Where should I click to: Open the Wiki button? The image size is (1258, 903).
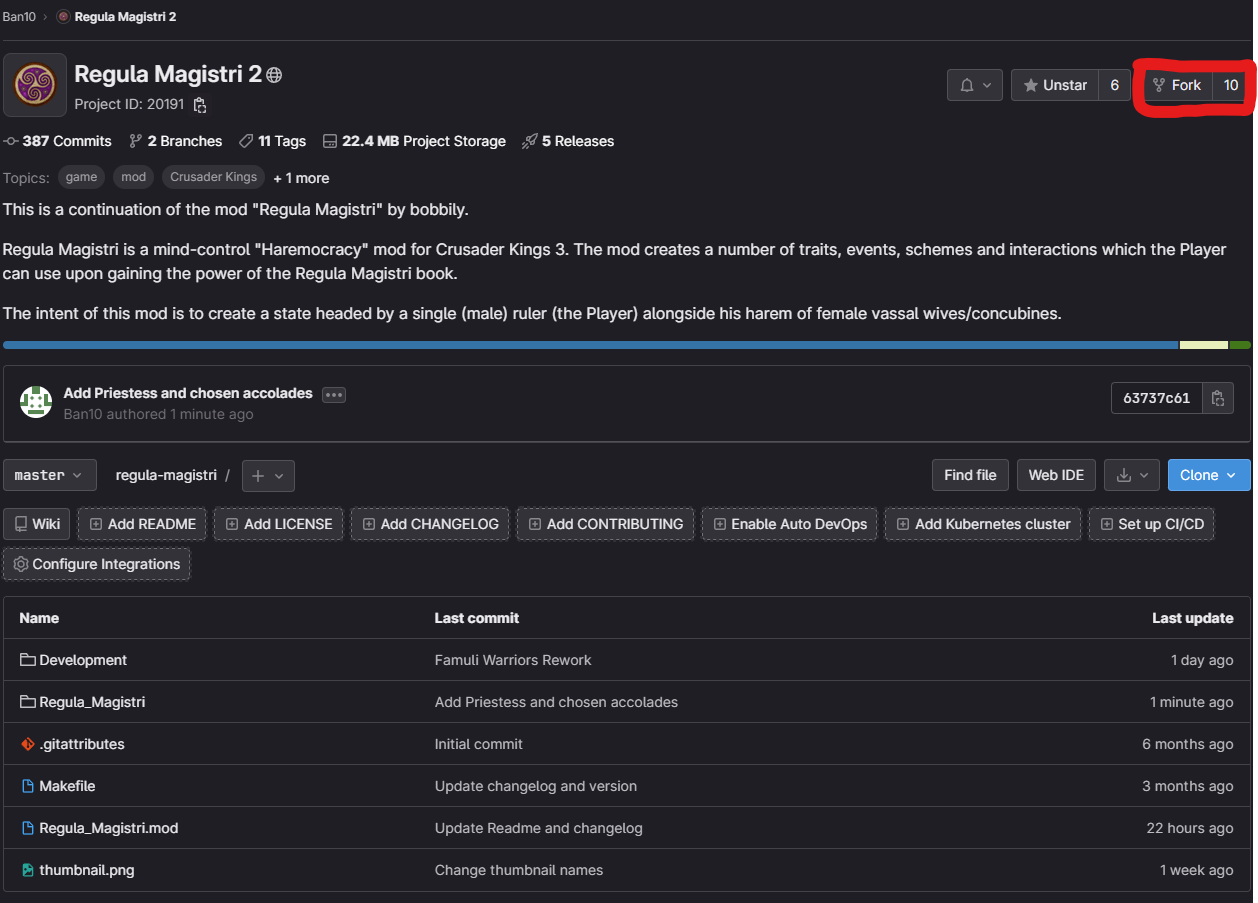(x=37, y=524)
